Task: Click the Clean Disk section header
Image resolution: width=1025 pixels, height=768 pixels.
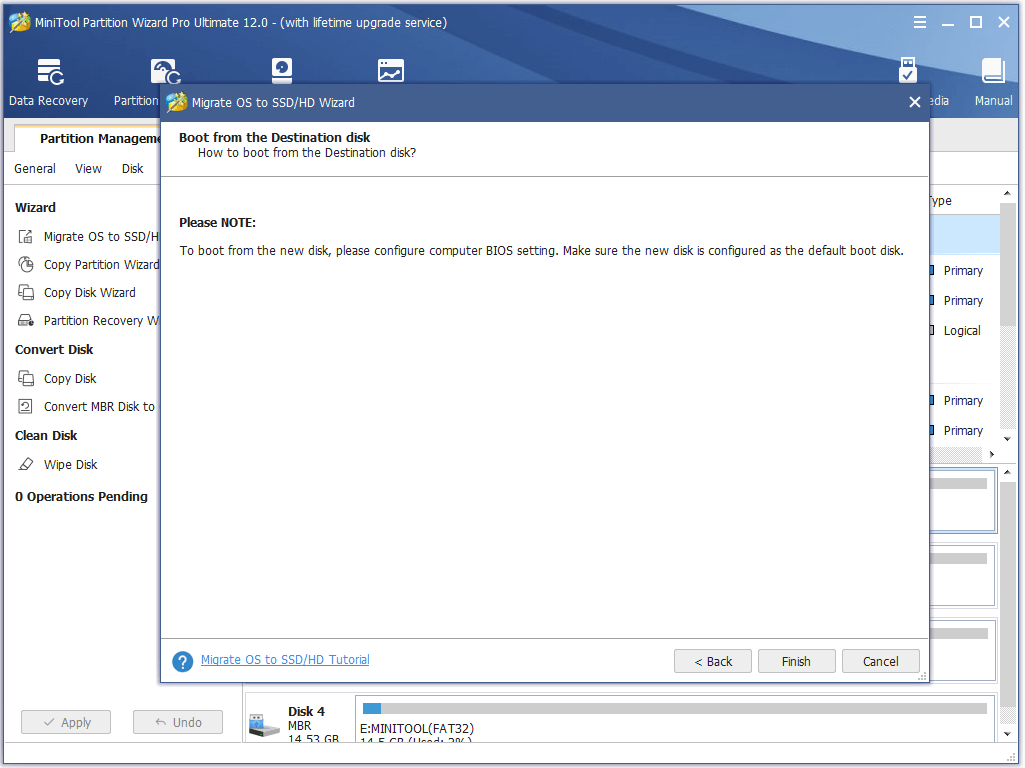Action: 46,436
